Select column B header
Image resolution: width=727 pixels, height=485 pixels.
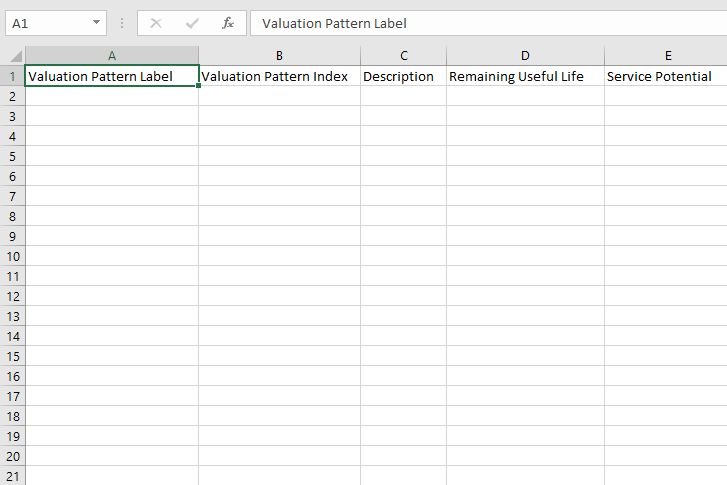tap(279, 56)
